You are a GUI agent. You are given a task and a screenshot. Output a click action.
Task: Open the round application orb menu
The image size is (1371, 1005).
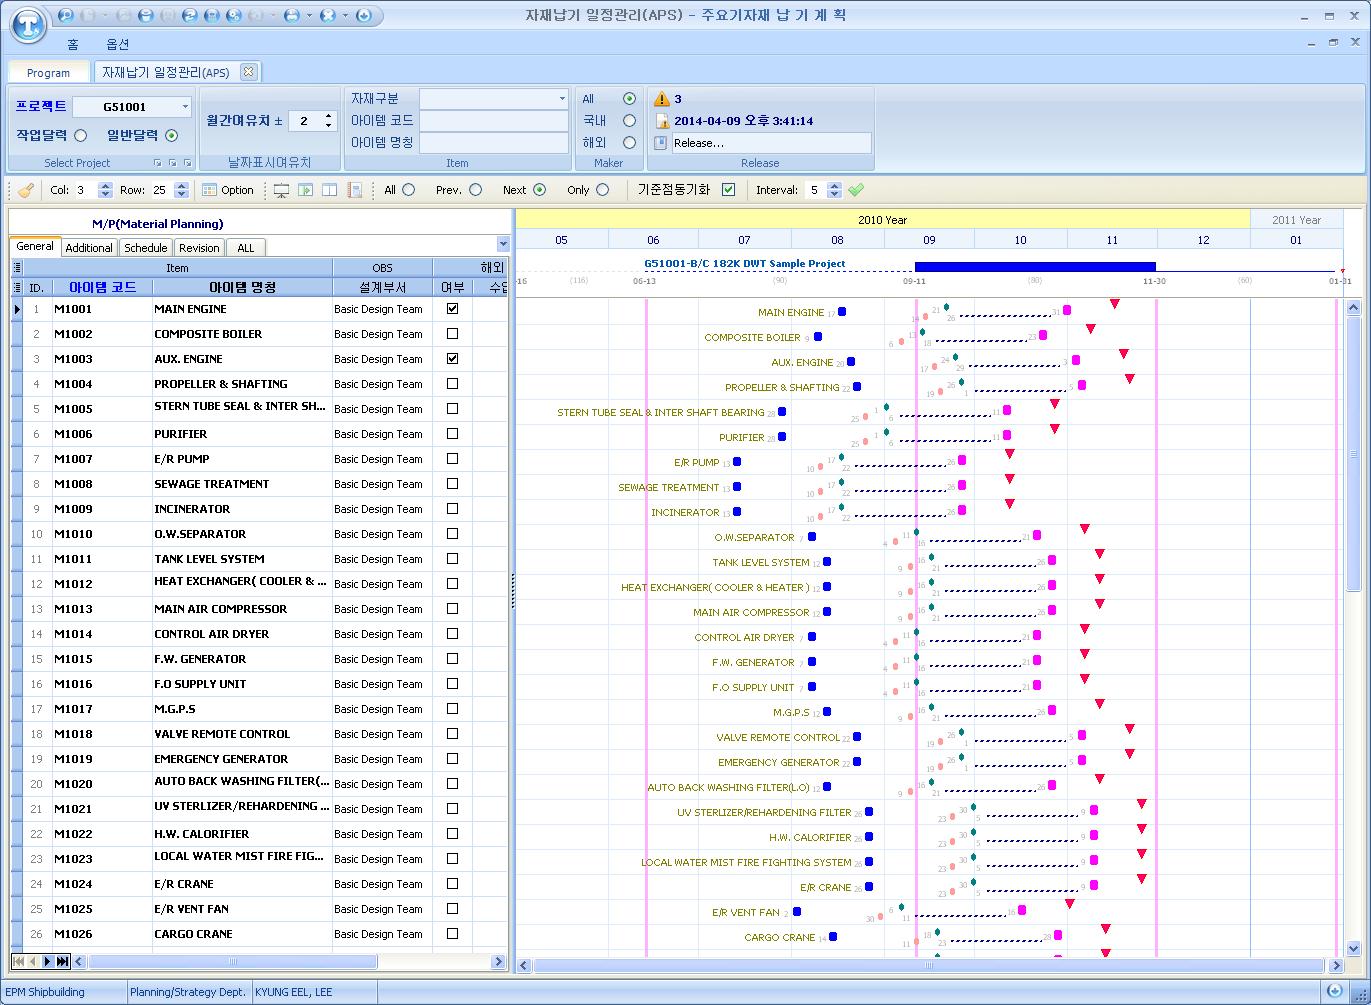click(30, 23)
